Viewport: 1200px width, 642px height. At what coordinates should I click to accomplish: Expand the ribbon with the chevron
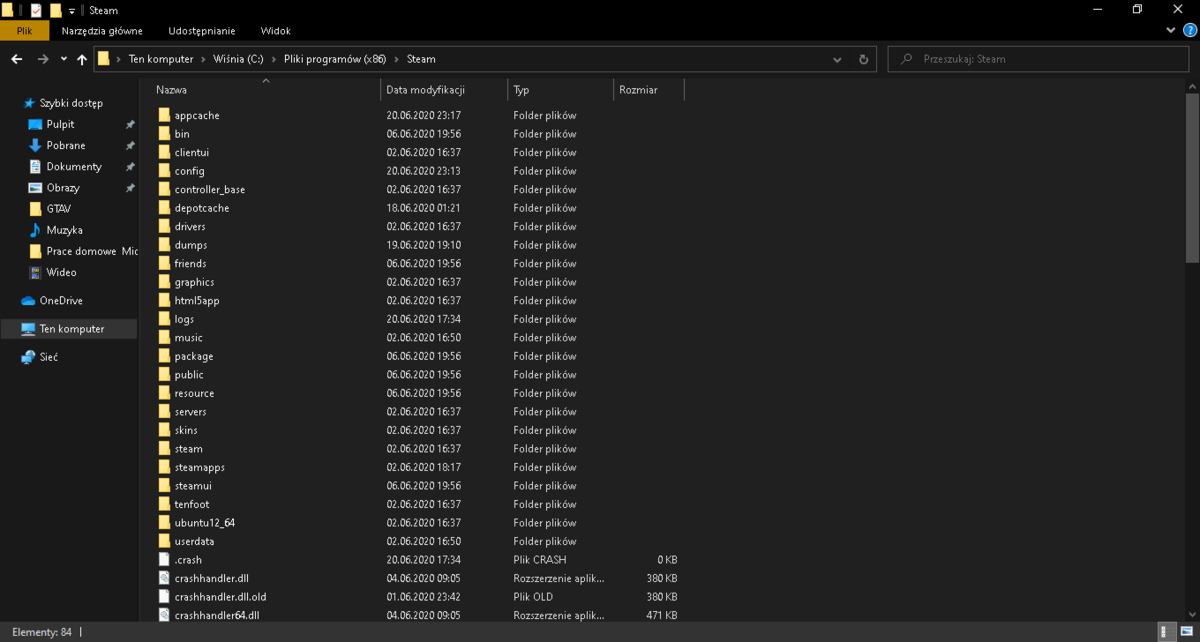tap(1172, 31)
